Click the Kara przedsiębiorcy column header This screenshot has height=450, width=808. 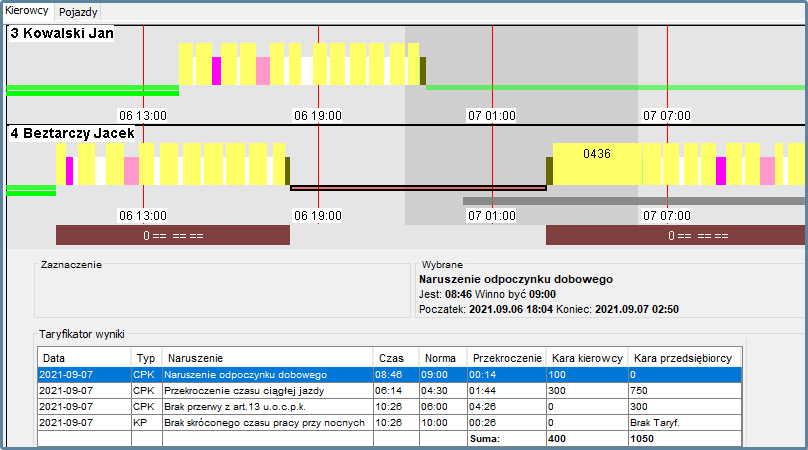click(x=685, y=358)
